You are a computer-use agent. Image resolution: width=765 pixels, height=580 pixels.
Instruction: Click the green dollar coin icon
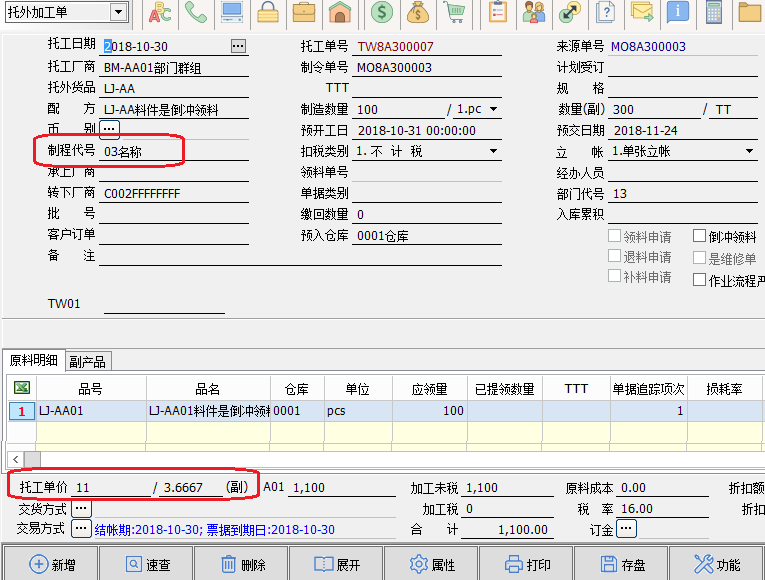pyautogui.click(x=381, y=13)
